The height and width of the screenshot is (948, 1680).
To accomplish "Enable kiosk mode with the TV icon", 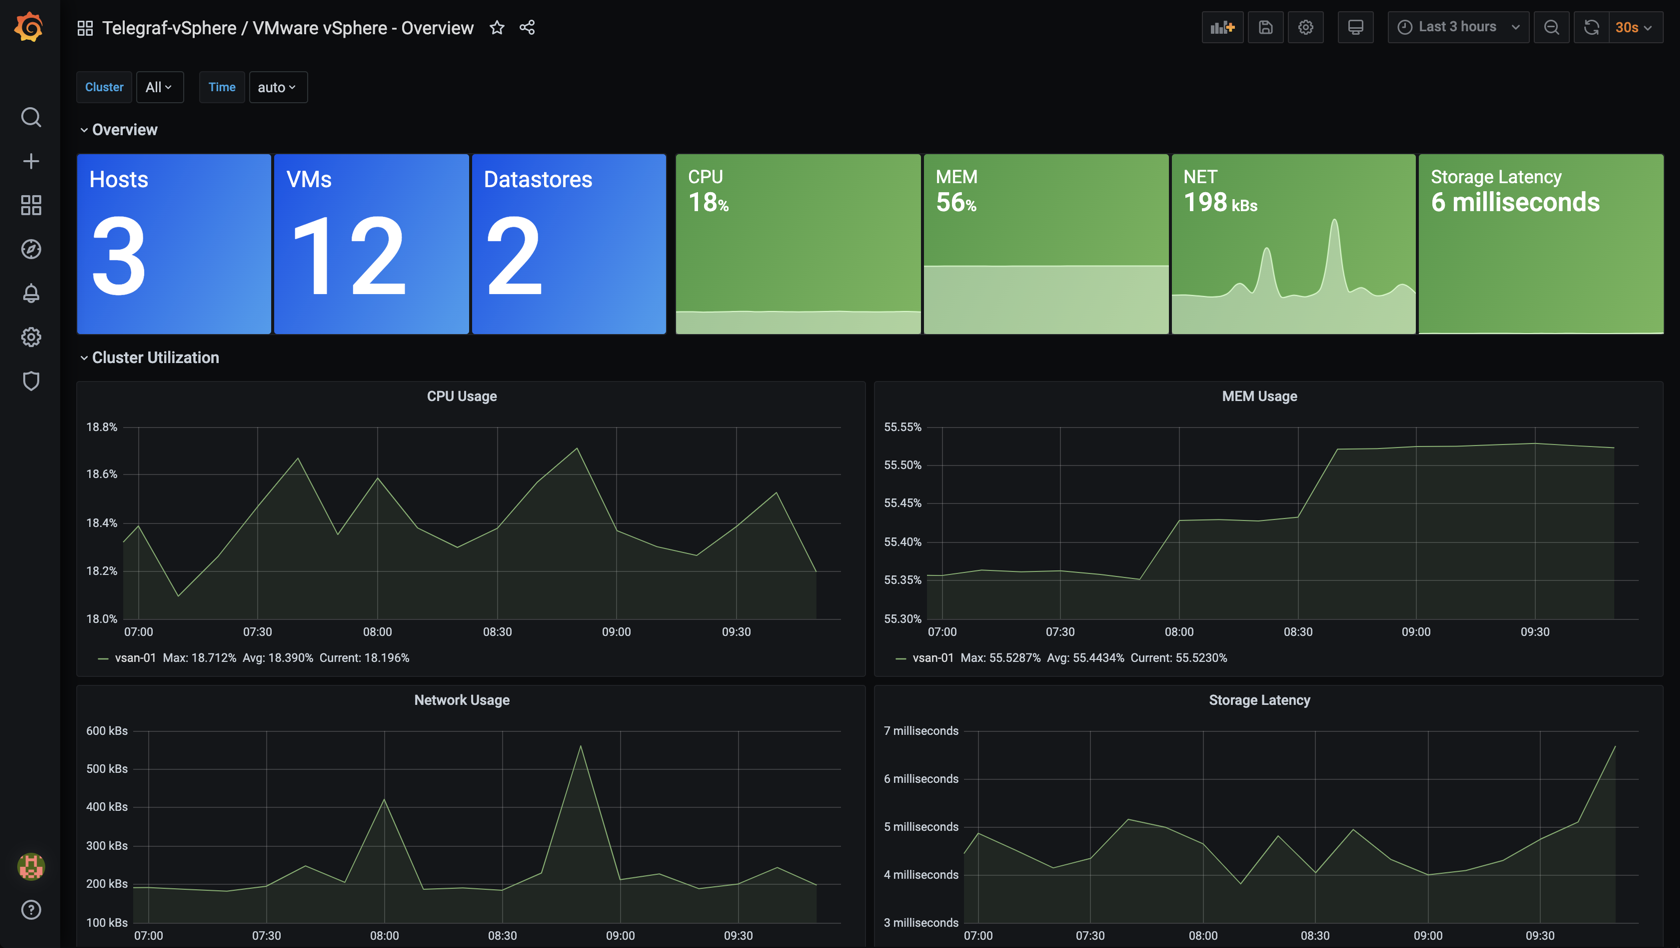I will pyautogui.click(x=1356, y=27).
